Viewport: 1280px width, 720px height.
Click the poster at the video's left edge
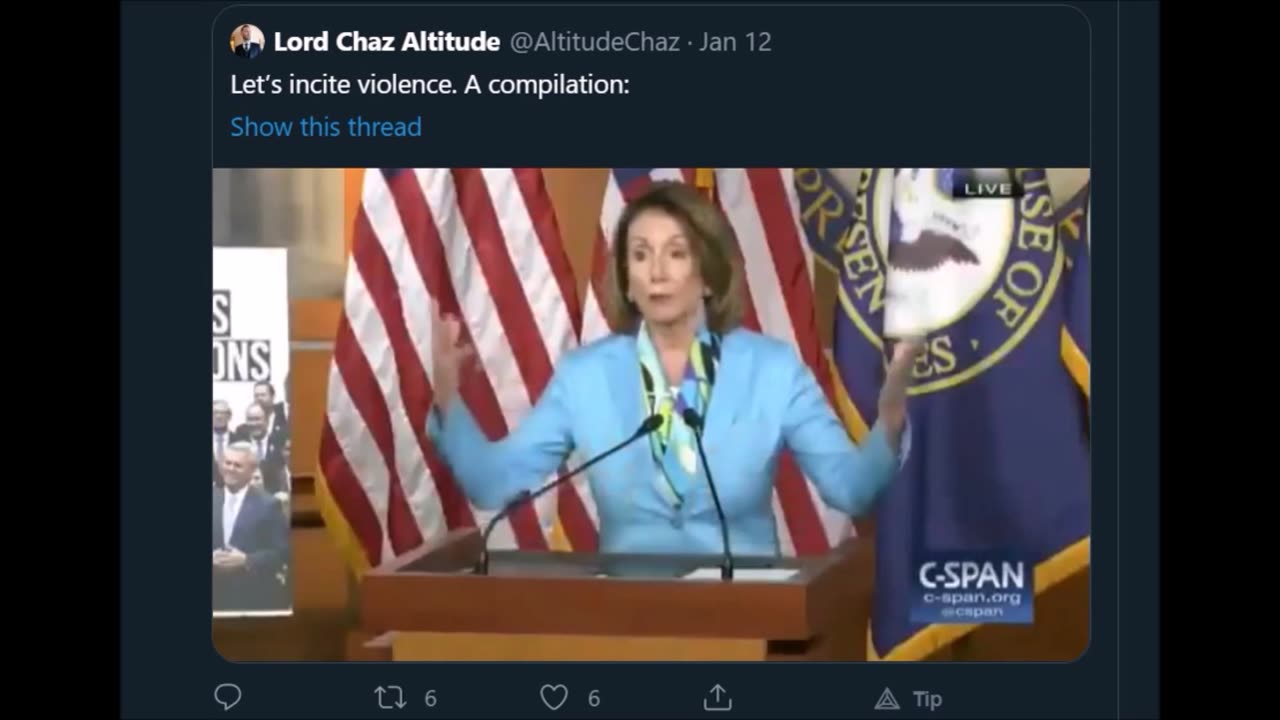coord(252,430)
